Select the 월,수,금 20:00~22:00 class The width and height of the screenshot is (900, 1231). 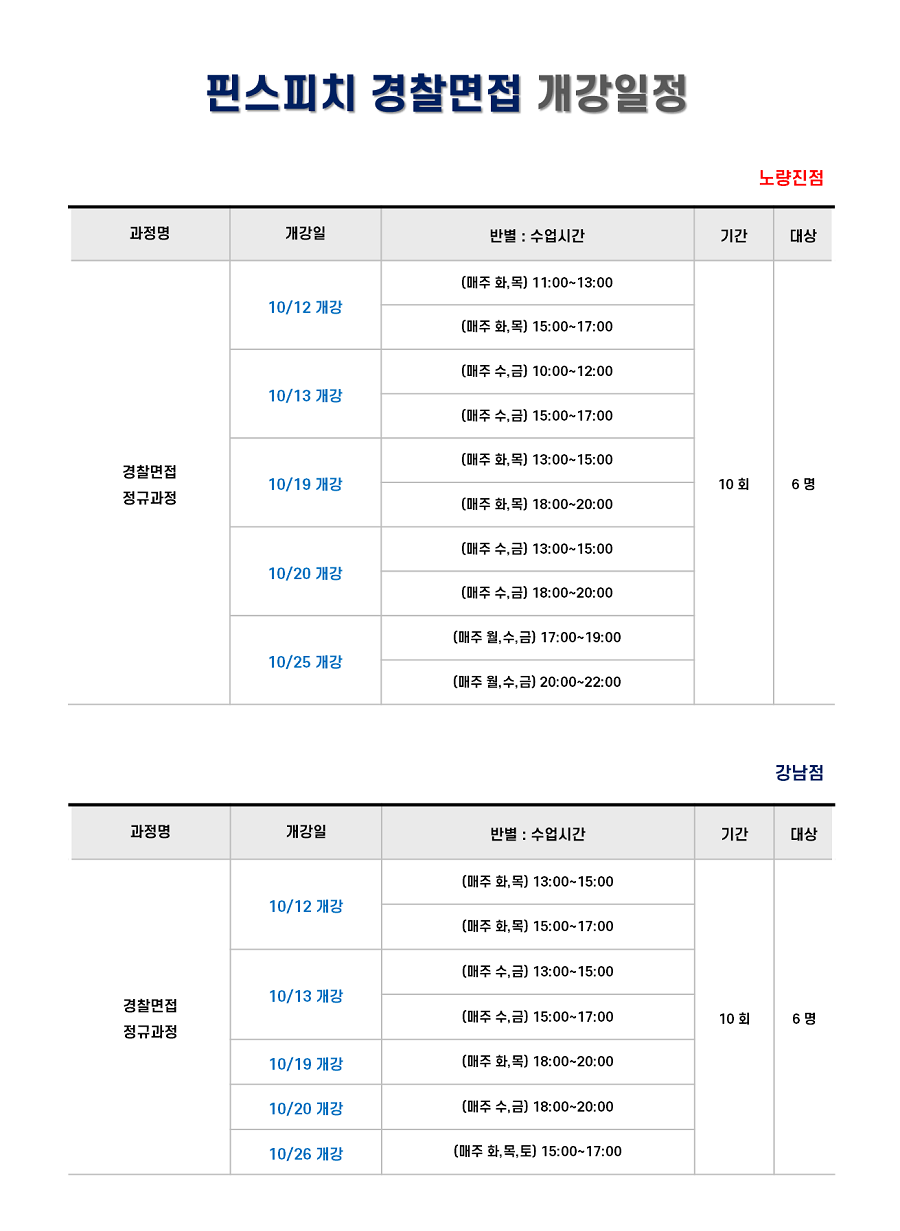coord(537,682)
